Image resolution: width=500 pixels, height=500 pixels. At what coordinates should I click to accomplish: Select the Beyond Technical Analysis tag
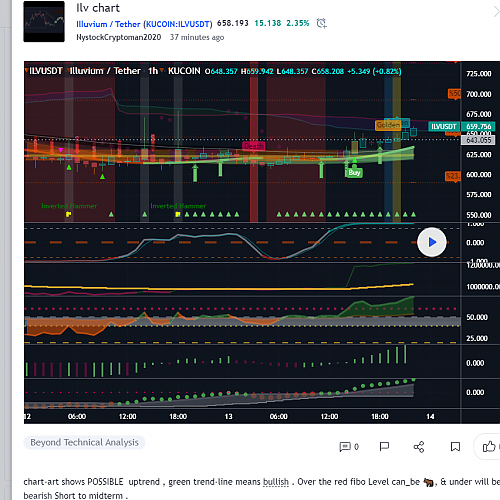[84, 442]
